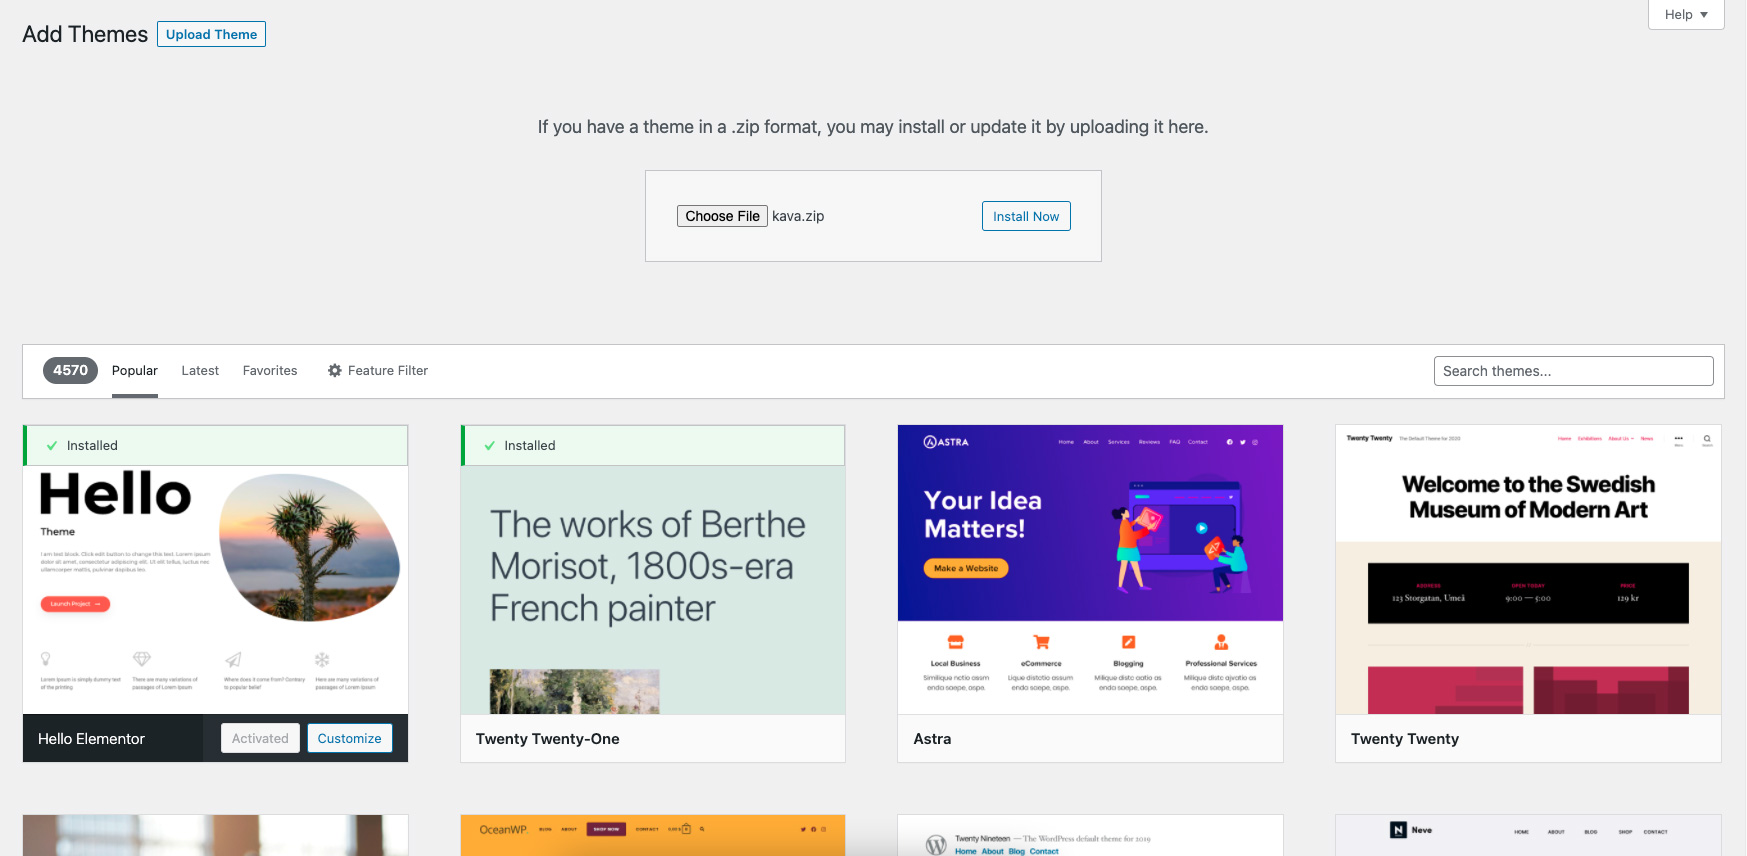The width and height of the screenshot is (1747, 856).
Task: Click the Installed checkmark on Twenty Twenty-One
Action: click(x=490, y=446)
